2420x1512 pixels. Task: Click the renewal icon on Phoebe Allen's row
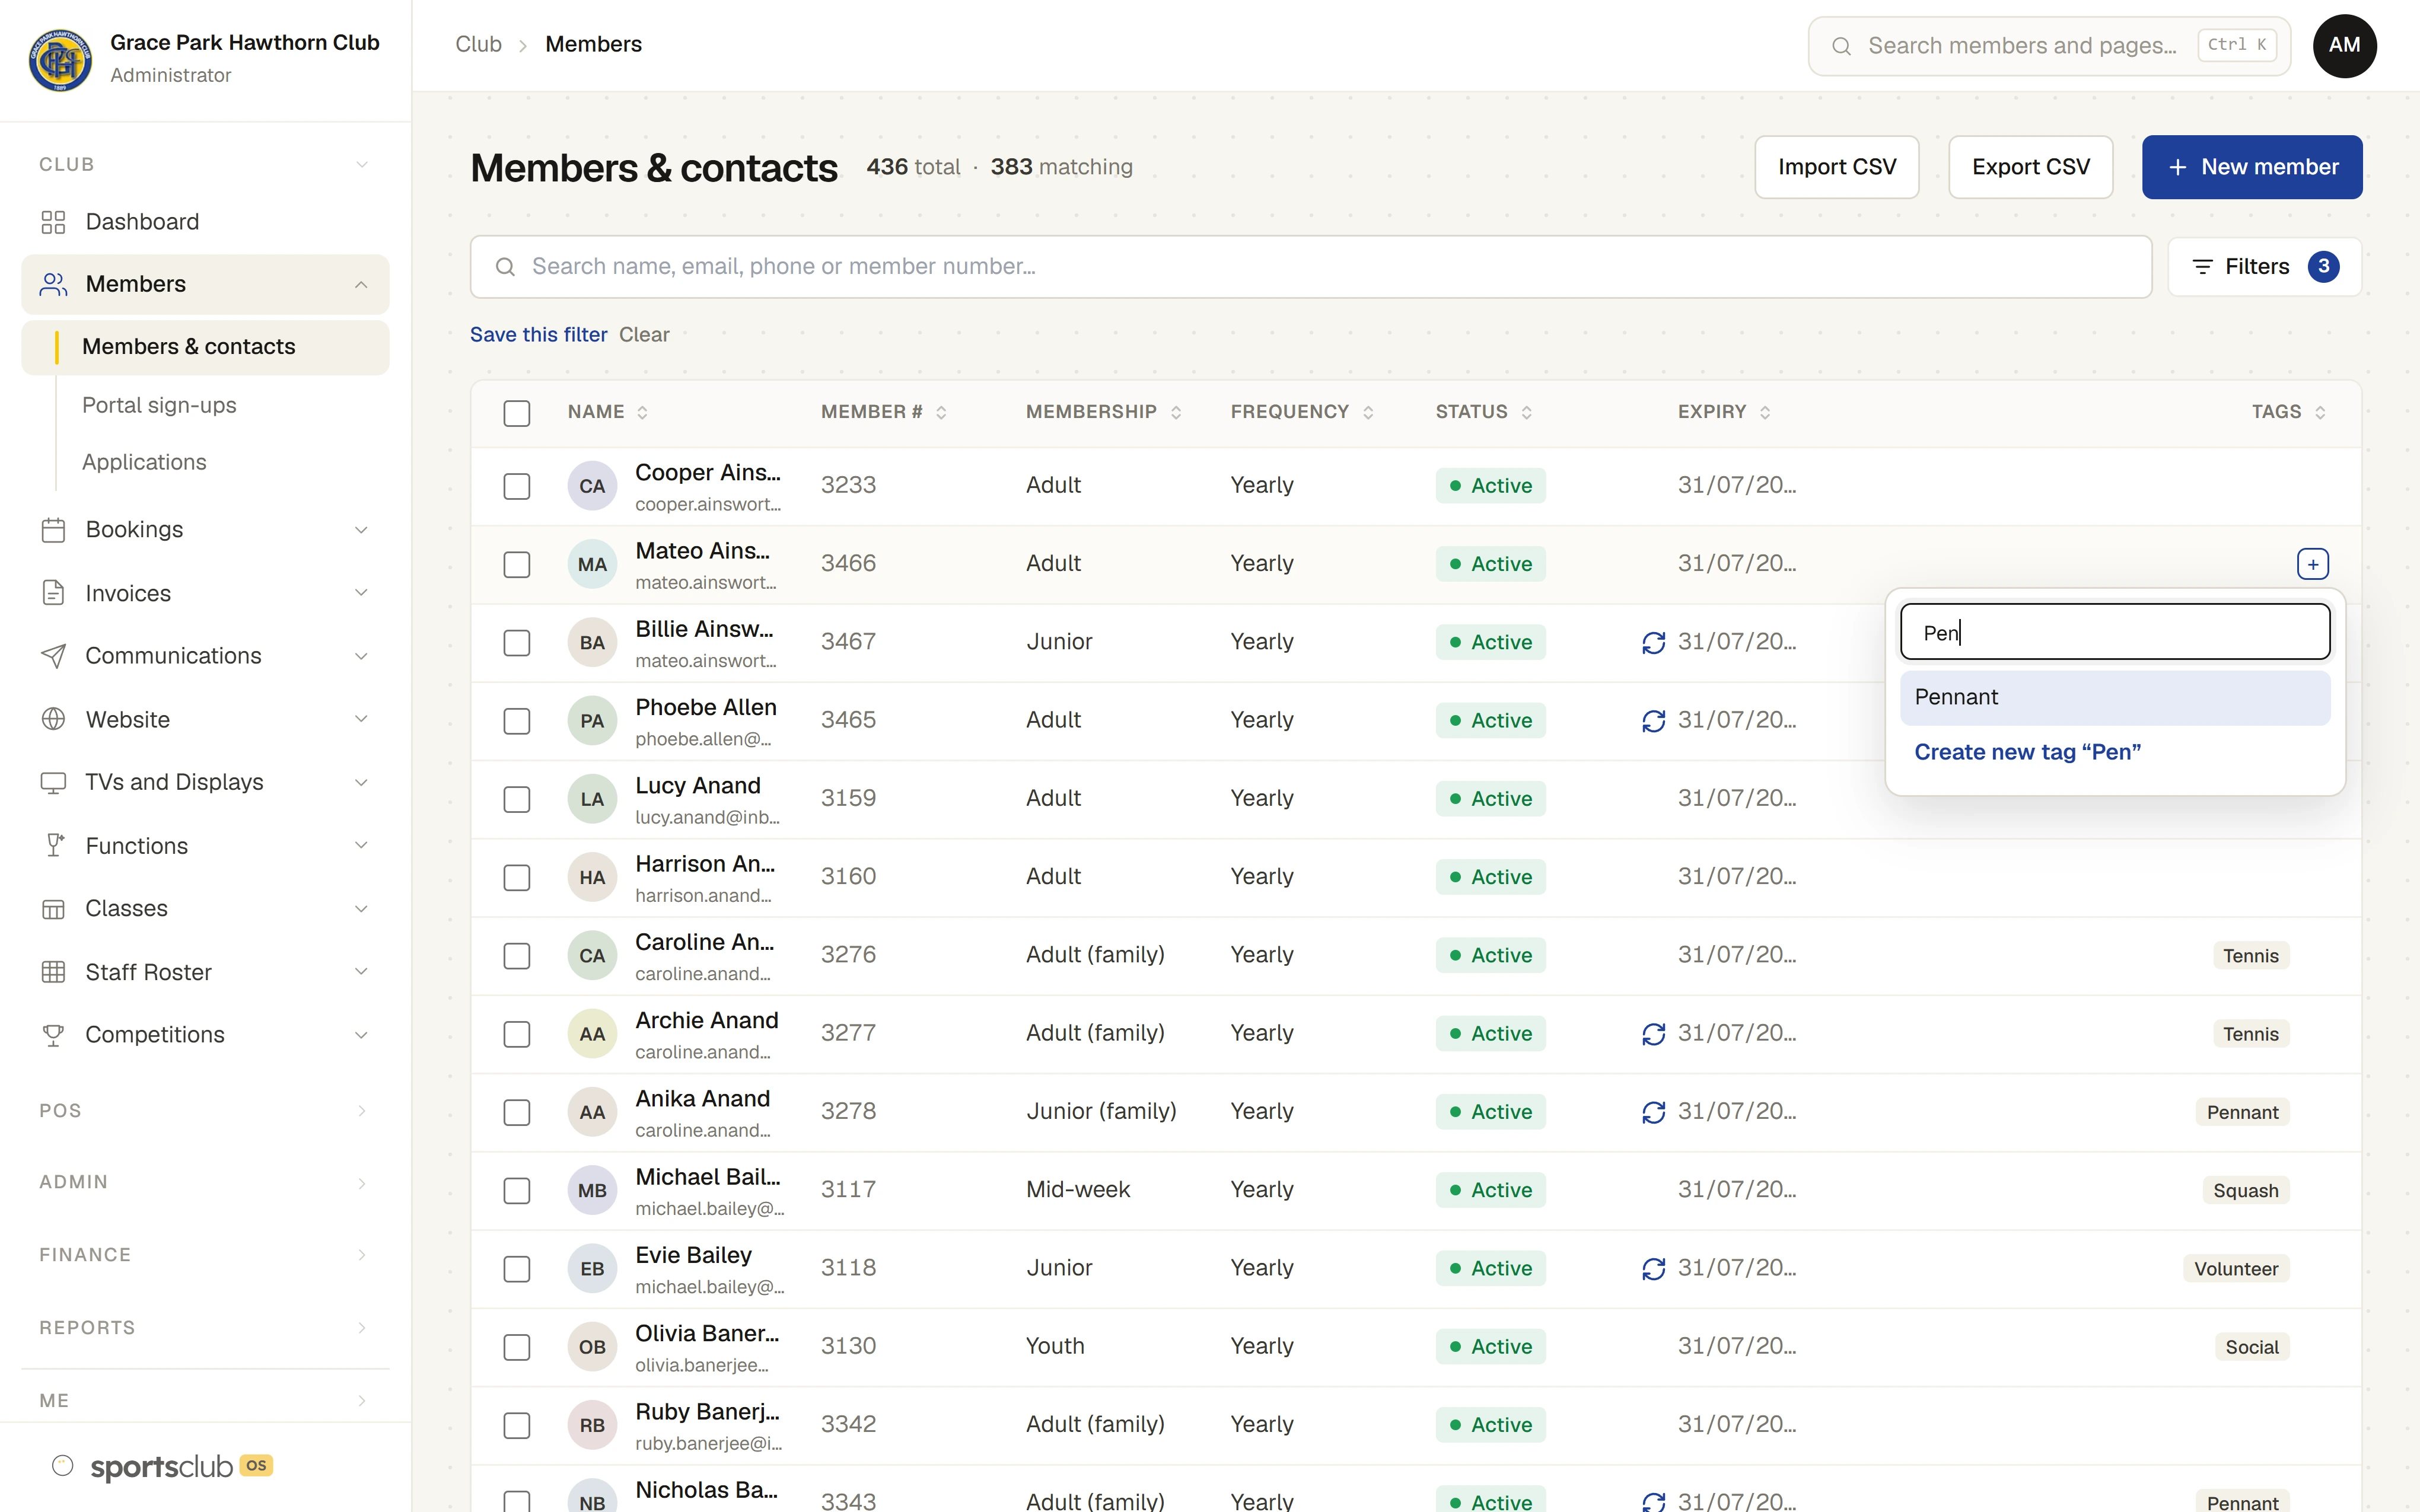click(x=1653, y=721)
